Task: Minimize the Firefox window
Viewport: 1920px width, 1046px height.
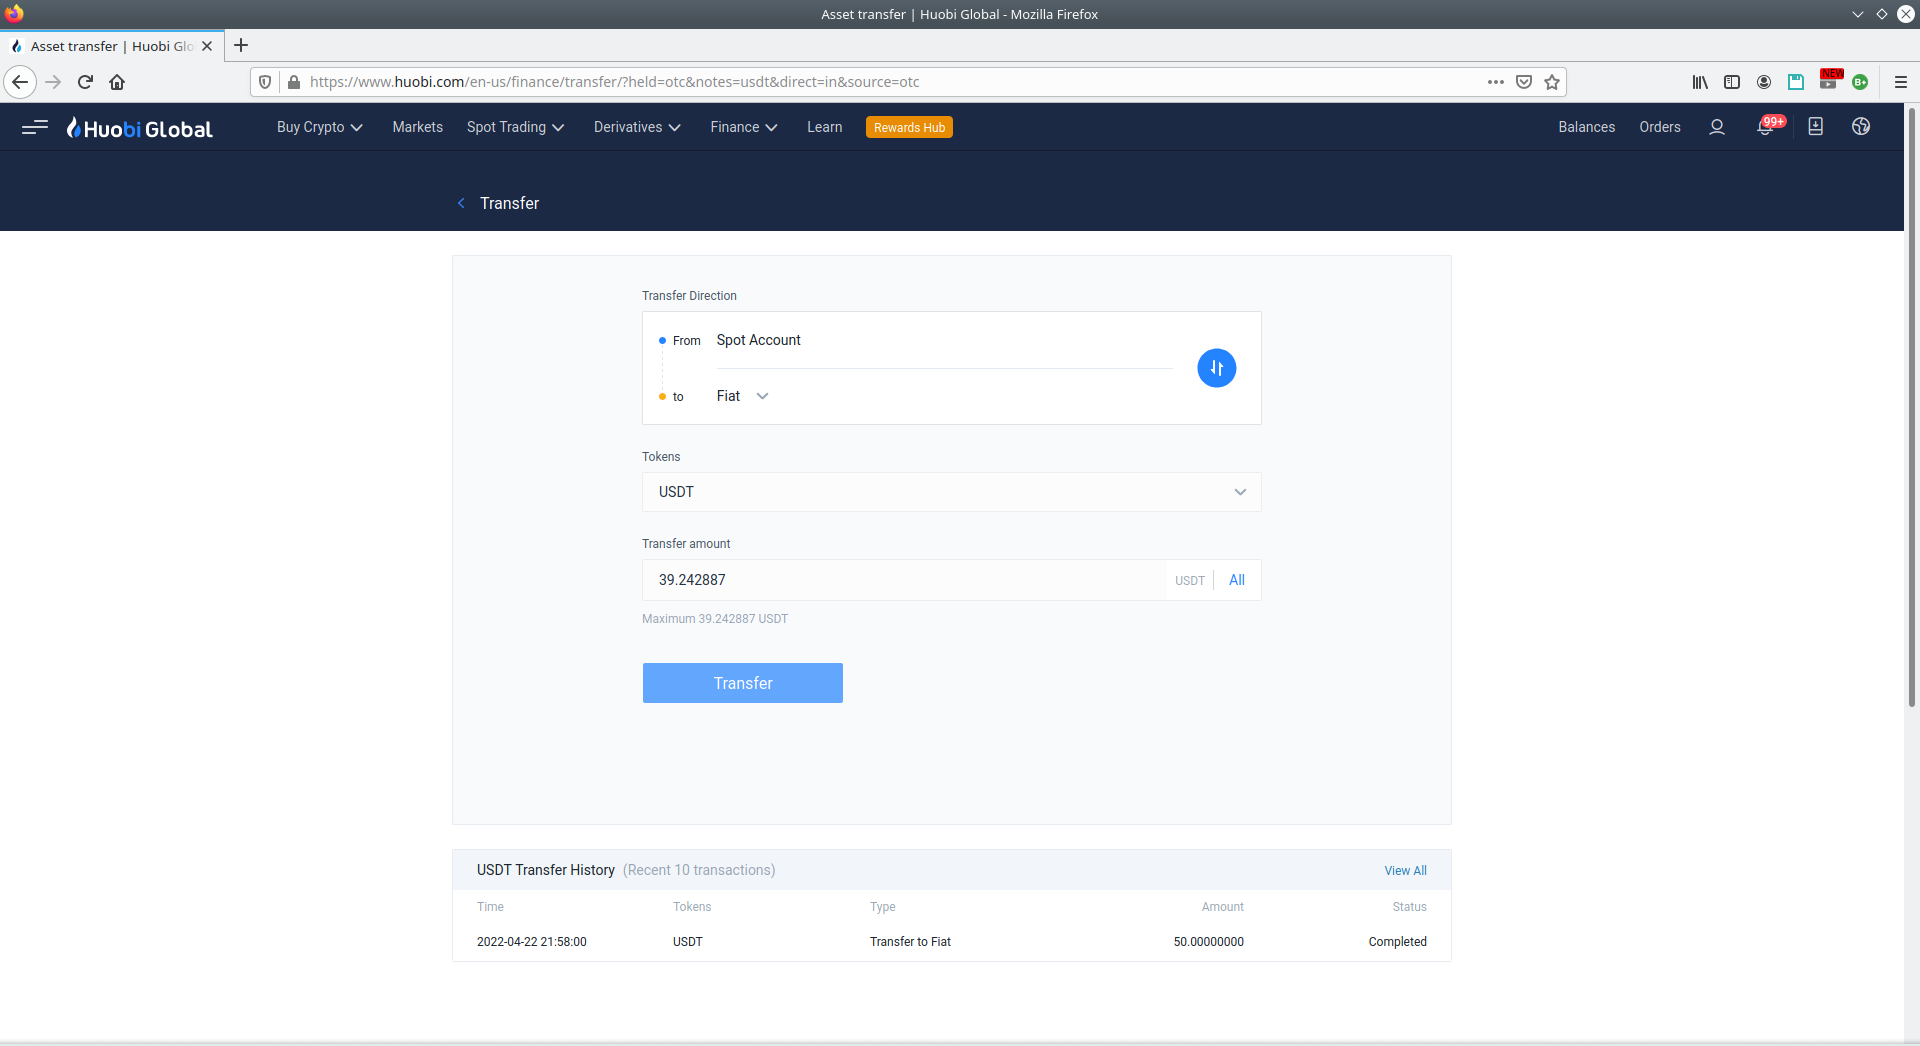Action: (x=1858, y=14)
